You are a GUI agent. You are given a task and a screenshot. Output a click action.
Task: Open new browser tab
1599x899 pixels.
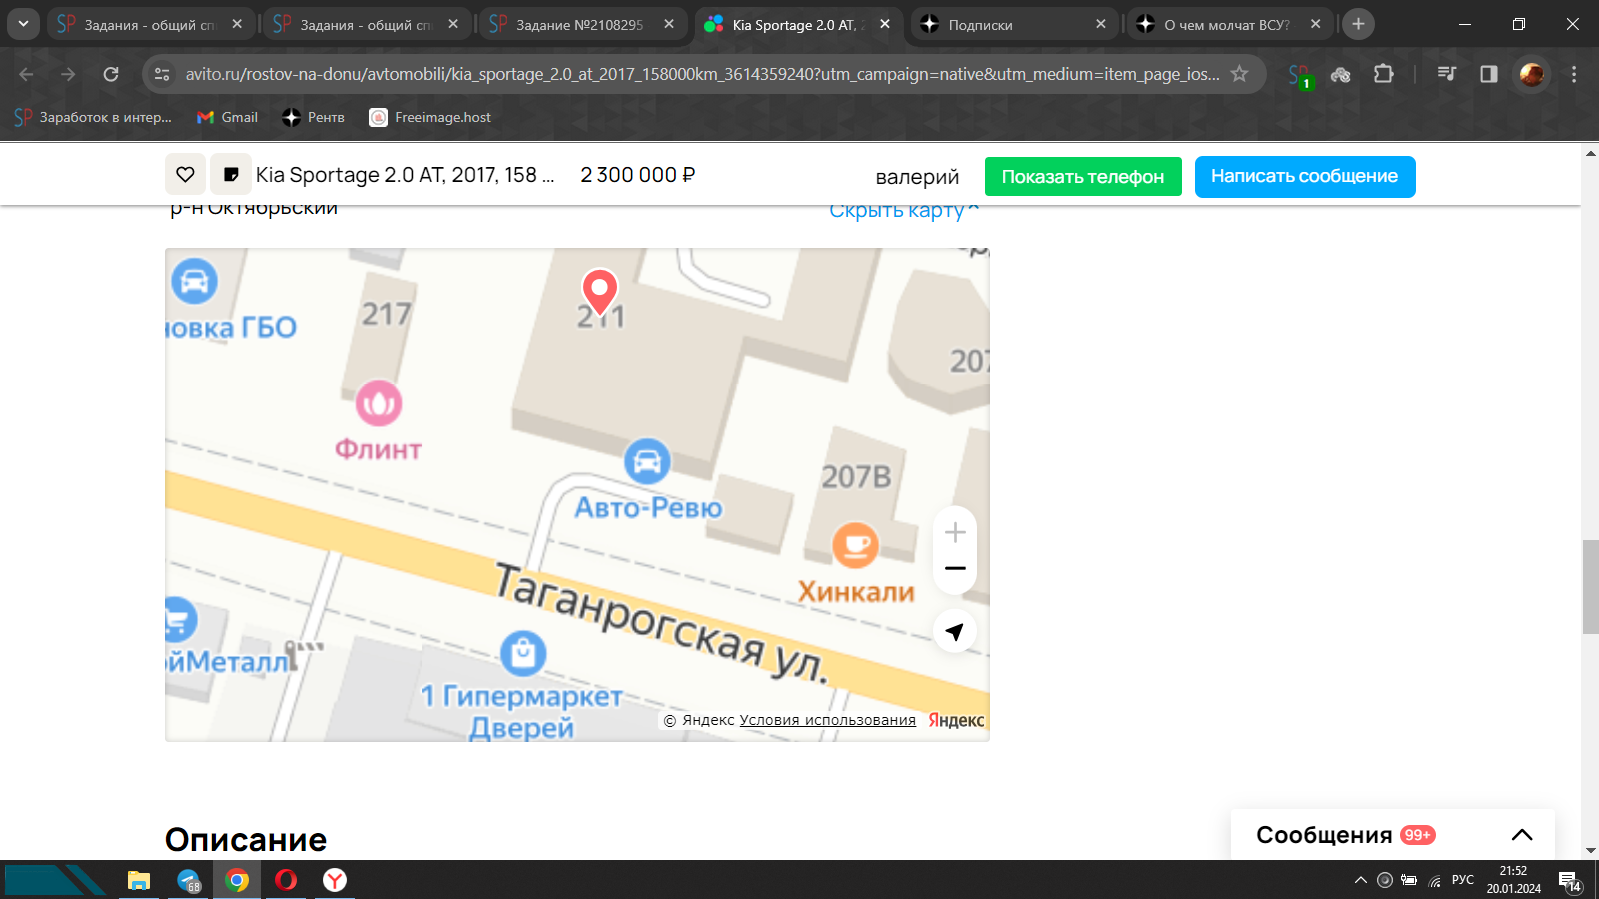1358,24
